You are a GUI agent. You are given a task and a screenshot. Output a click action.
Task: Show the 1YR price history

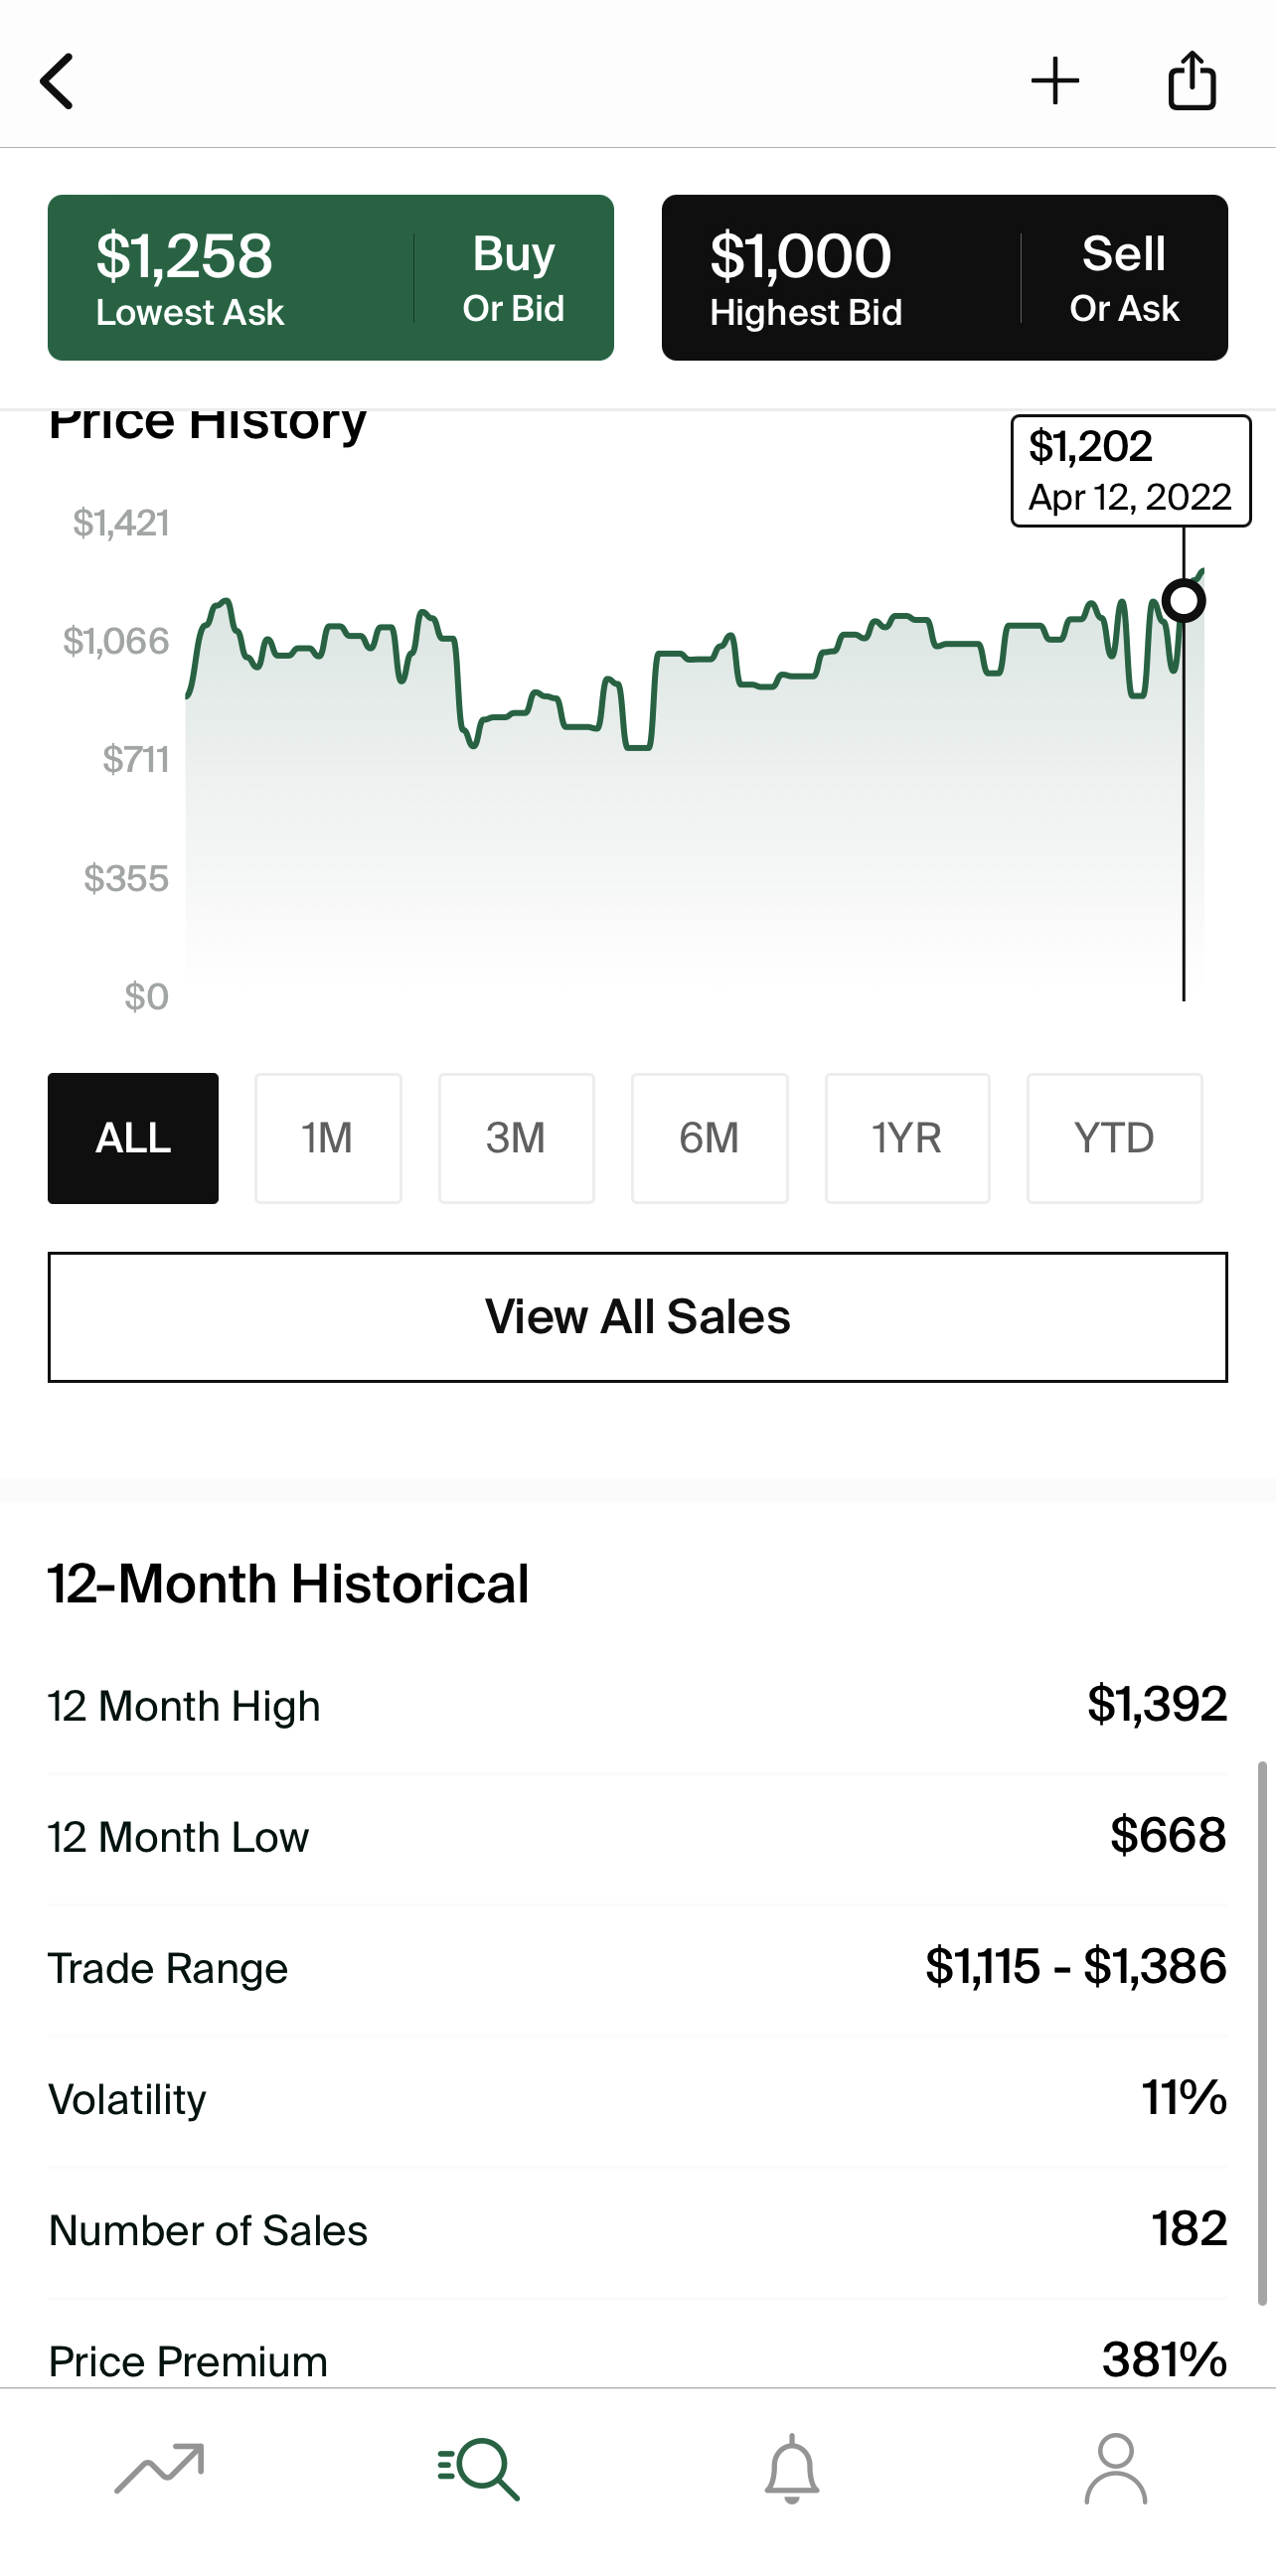(x=907, y=1138)
